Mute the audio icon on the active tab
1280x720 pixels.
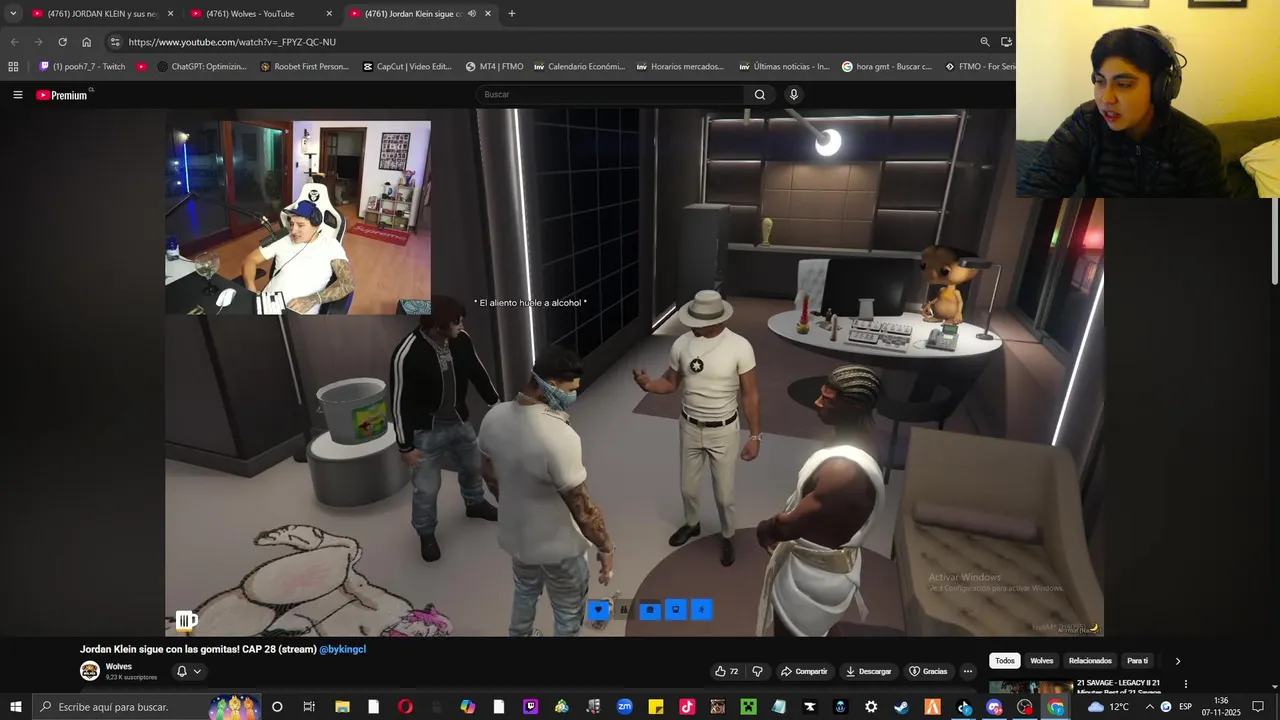click(471, 14)
